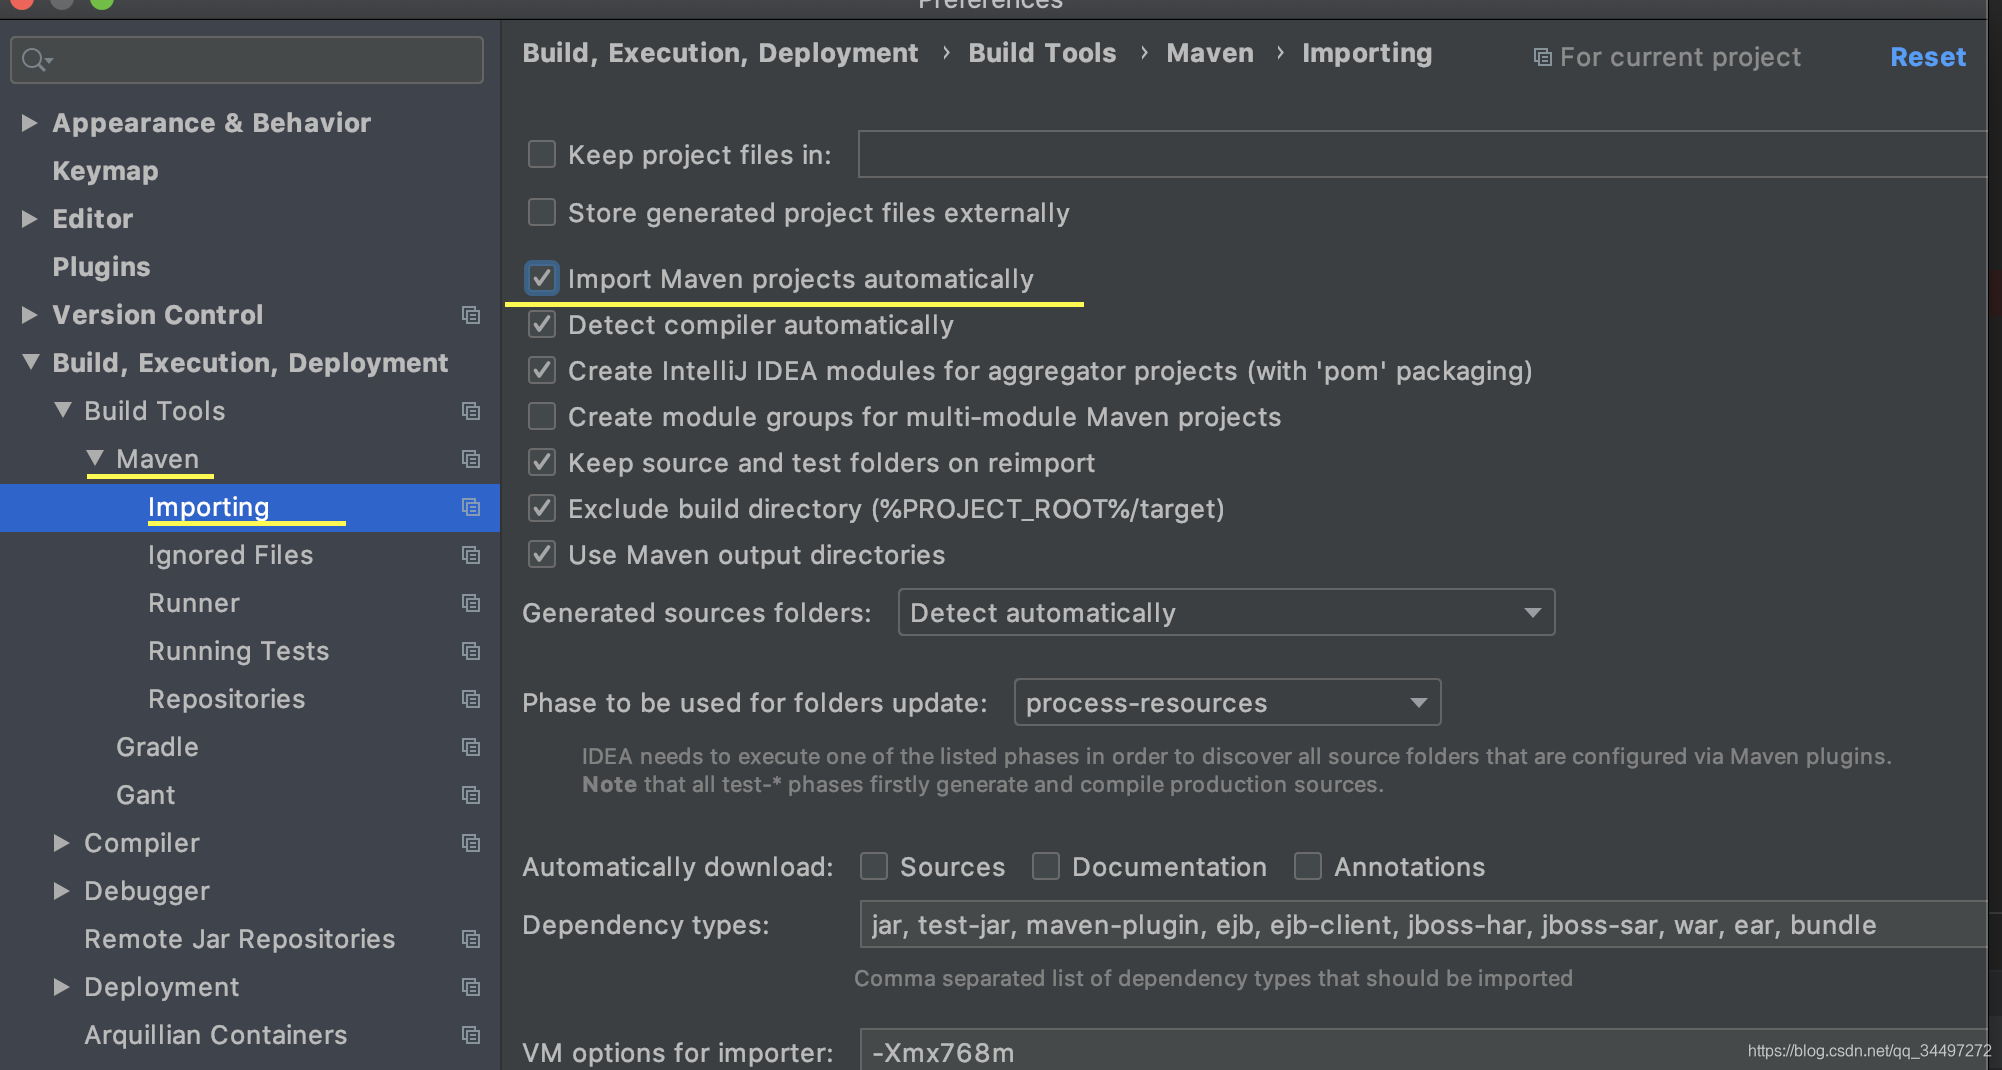Click project-level icon next to Importing

[471, 507]
